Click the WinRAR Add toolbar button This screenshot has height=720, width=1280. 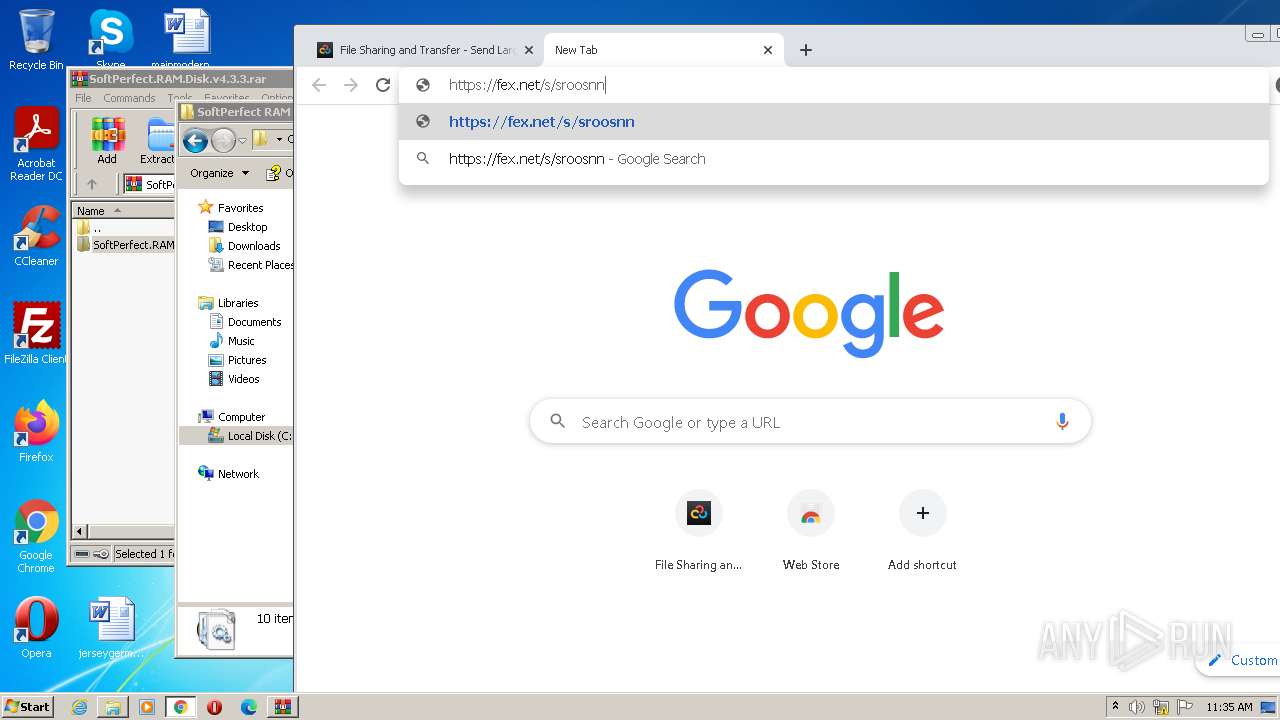click(x=107, y=141)
